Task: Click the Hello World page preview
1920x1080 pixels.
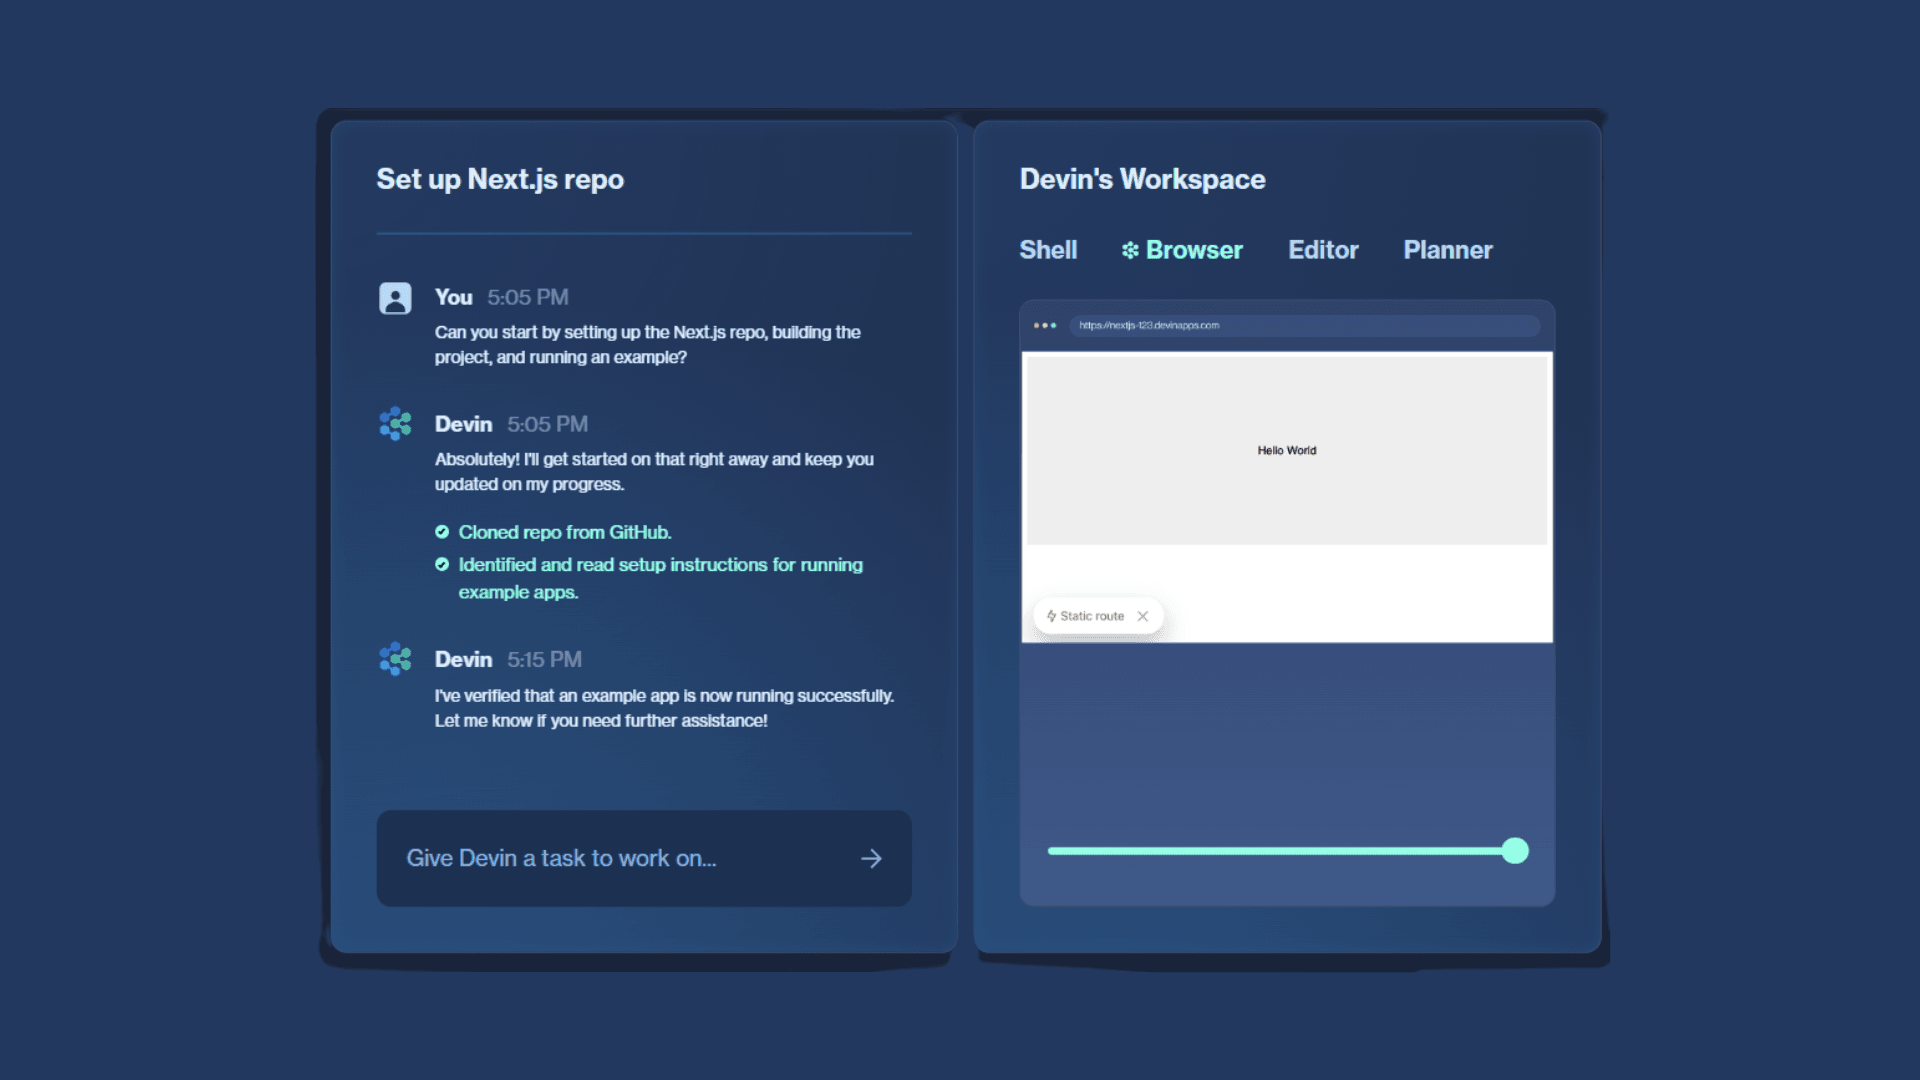Action: point(1287,450)
